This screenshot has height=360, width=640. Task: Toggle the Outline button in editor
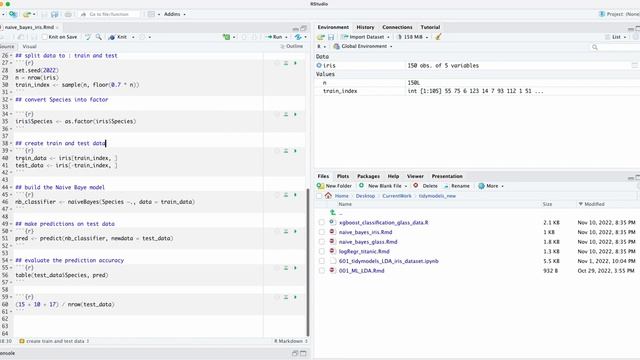tap(291, 47)
